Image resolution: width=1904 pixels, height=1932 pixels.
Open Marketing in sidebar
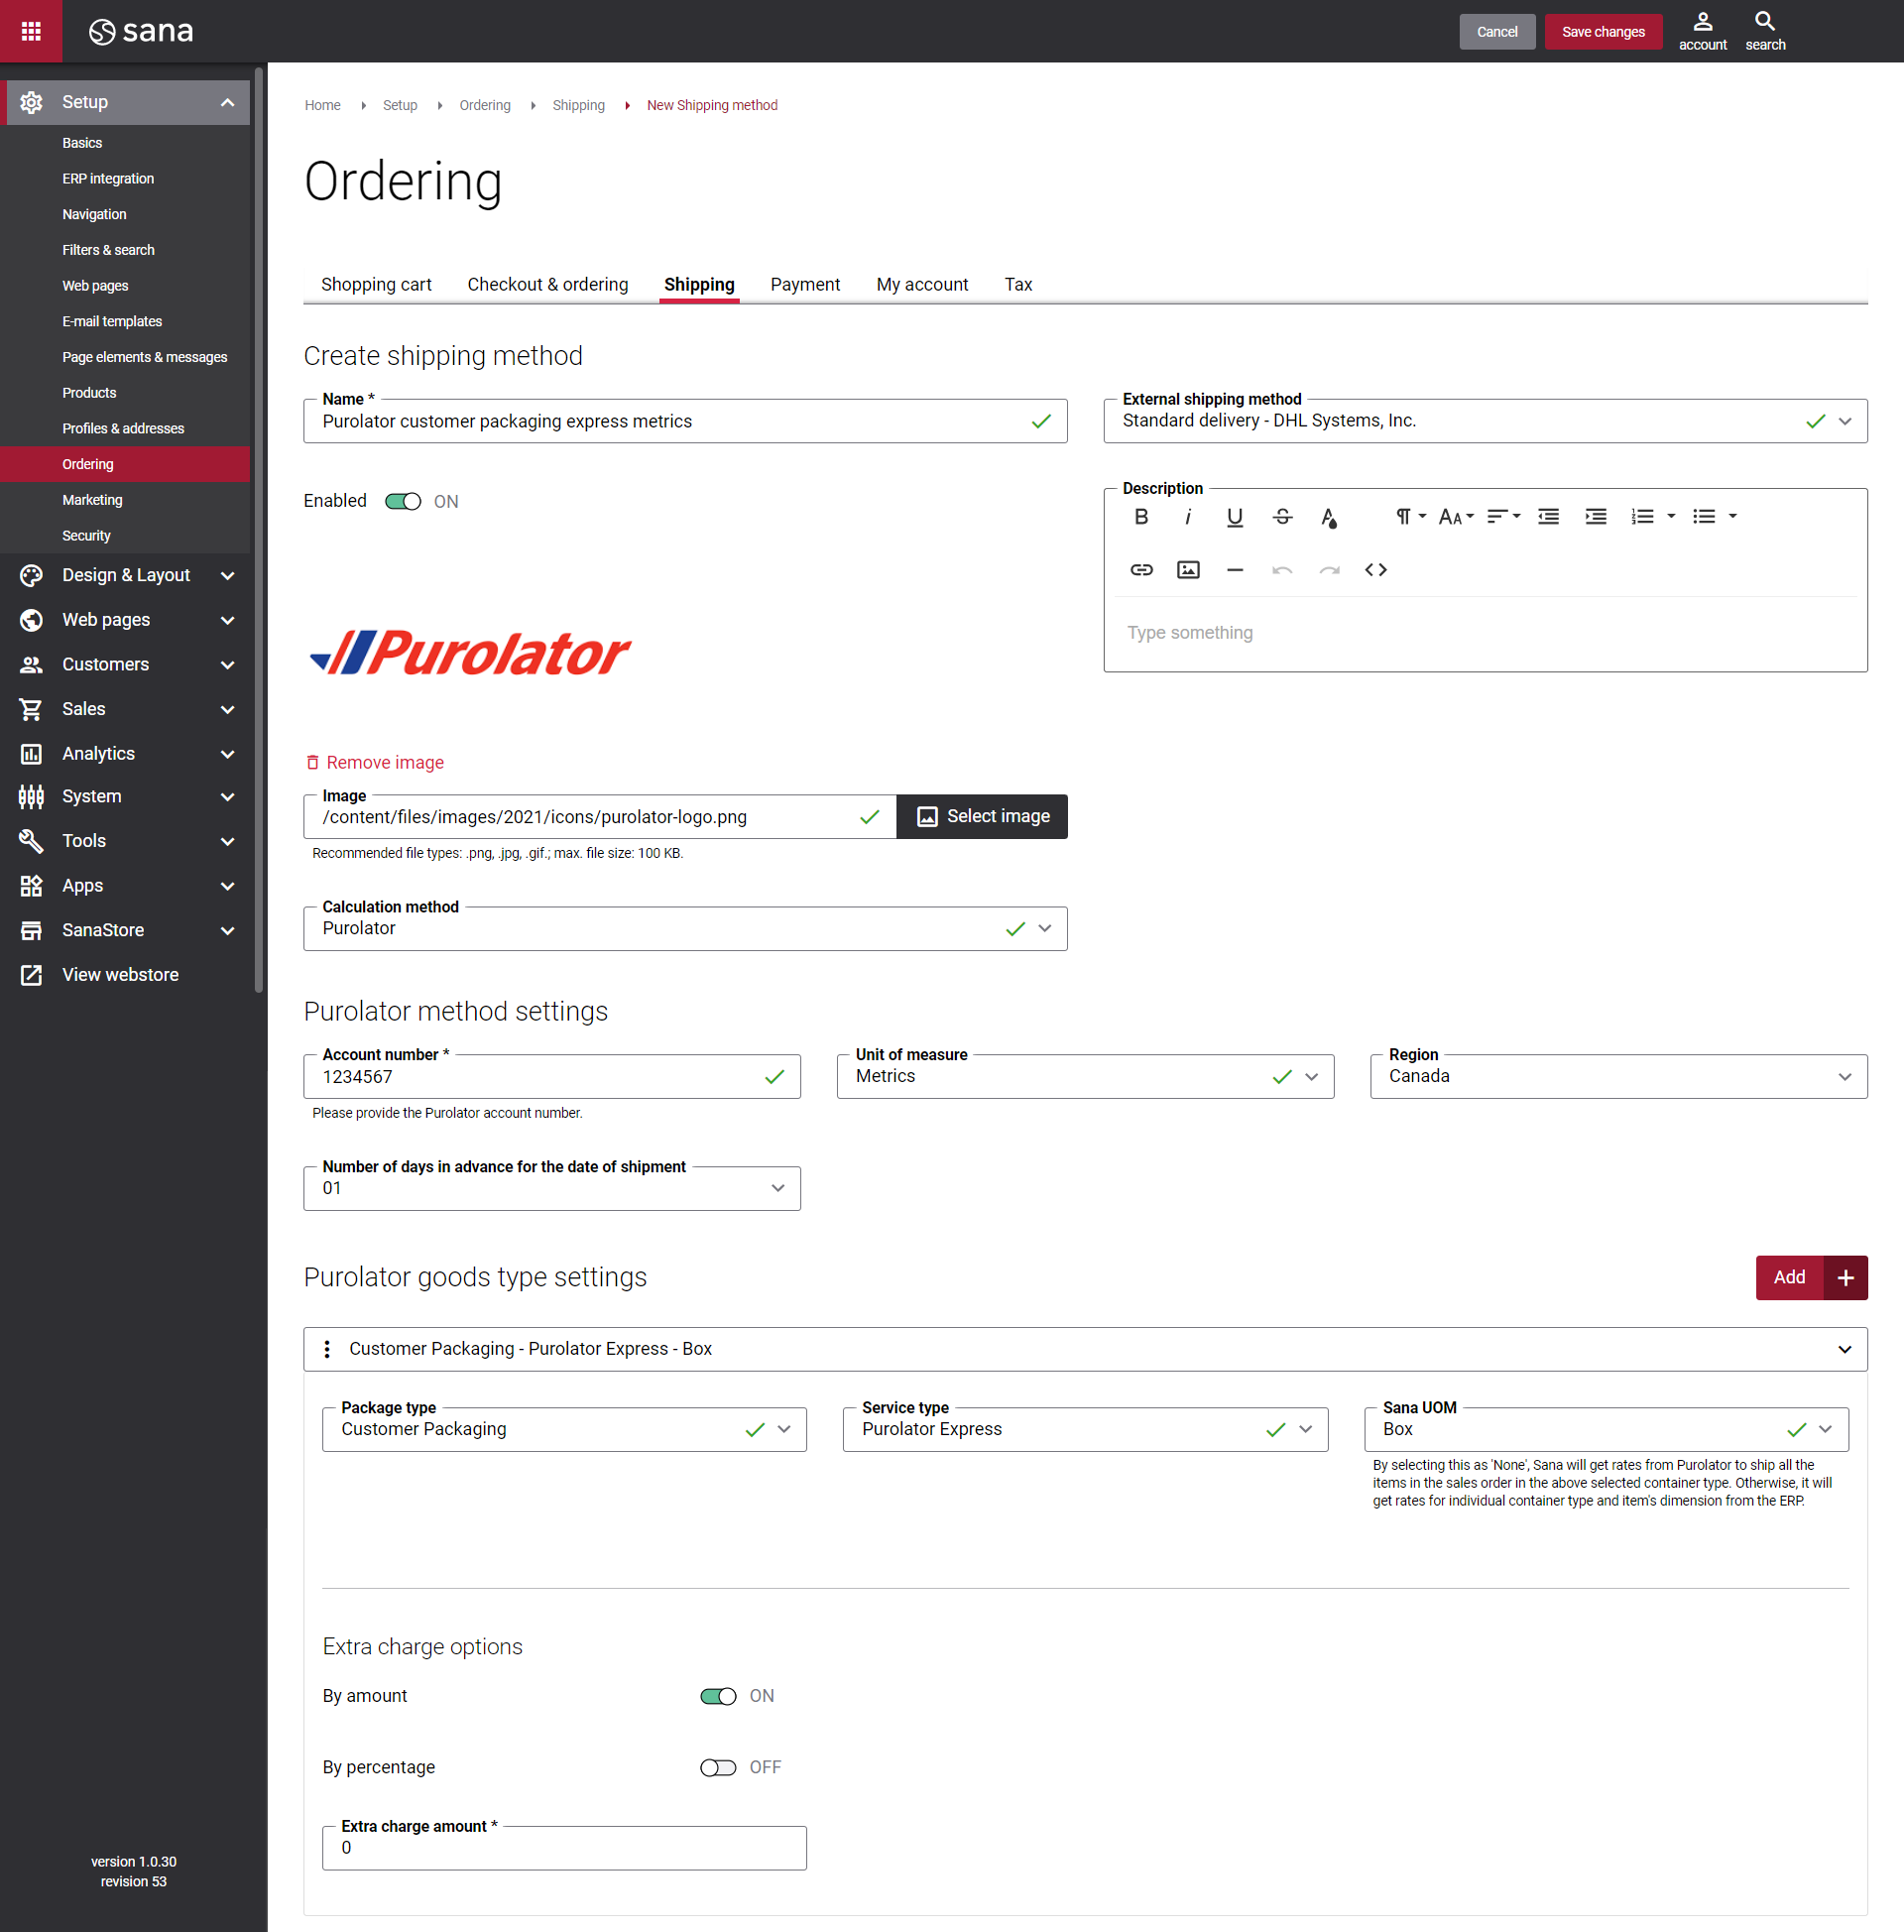[x=92, y=500]
